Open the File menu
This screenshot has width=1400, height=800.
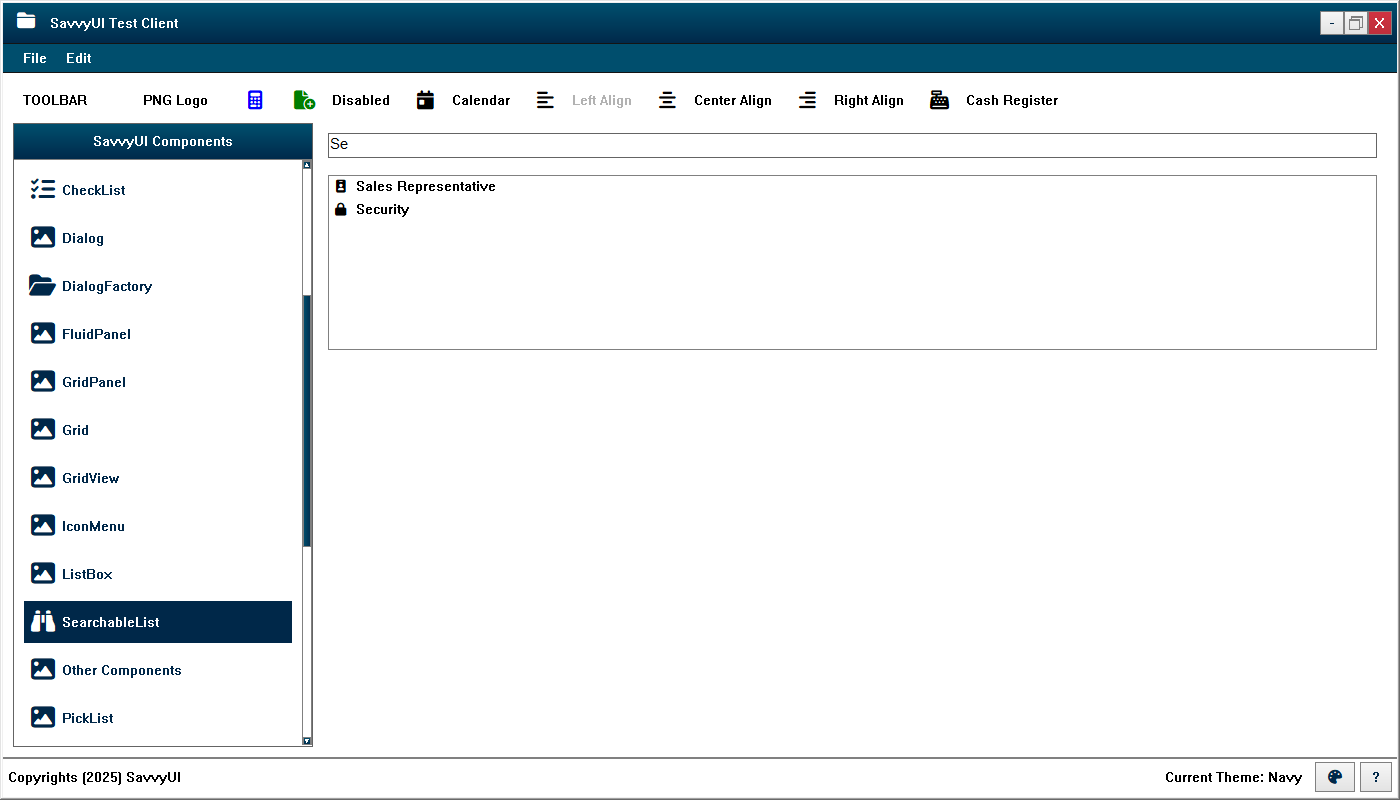pyautogui.click(x=35, y=58)
